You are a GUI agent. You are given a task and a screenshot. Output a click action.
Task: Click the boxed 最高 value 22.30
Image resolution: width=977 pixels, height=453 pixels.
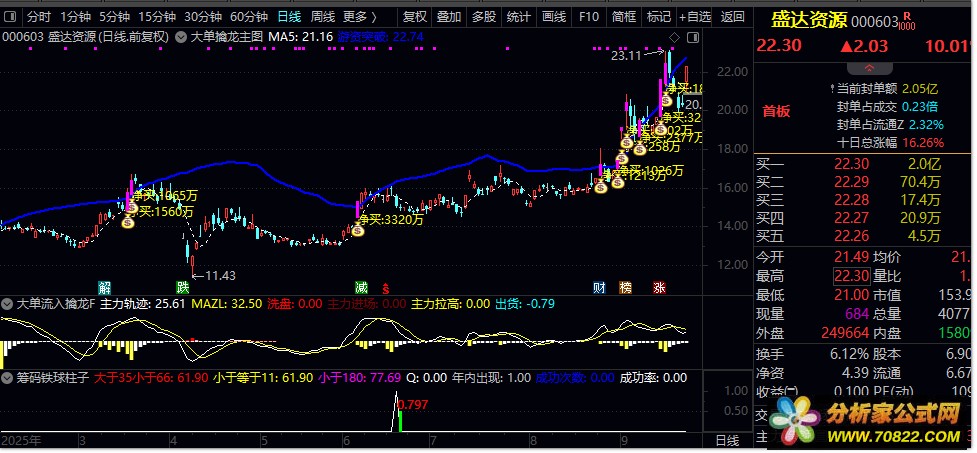[851, 276]
